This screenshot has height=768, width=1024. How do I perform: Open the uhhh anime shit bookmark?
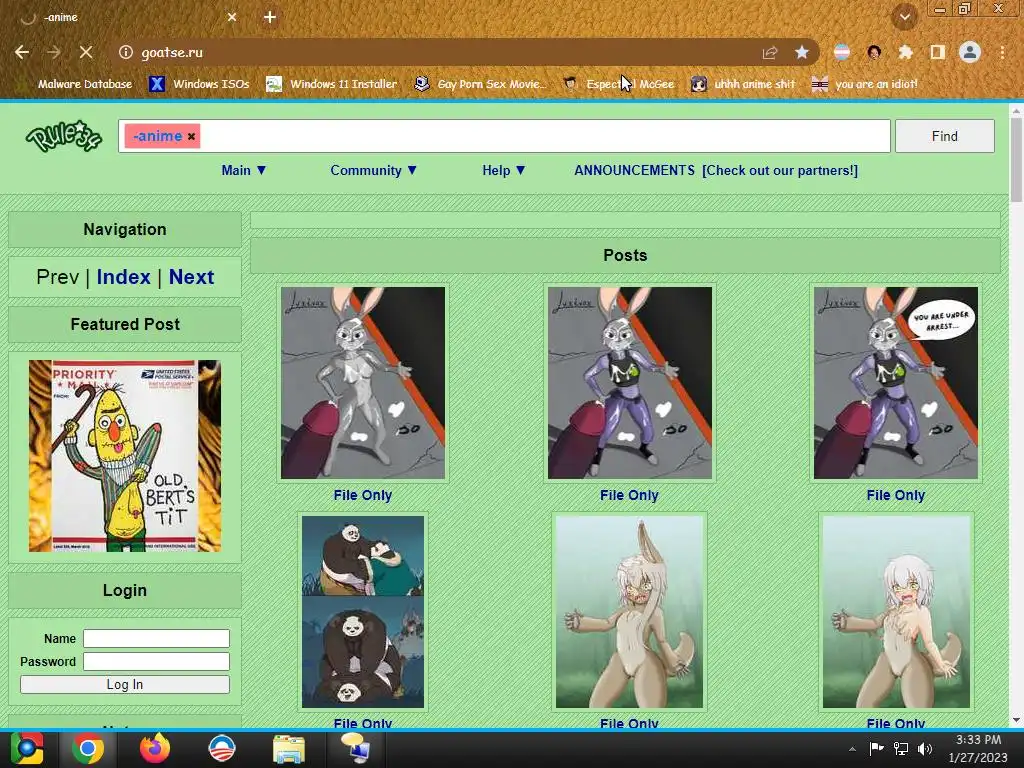pyautogui.click(x=743, y=84)
